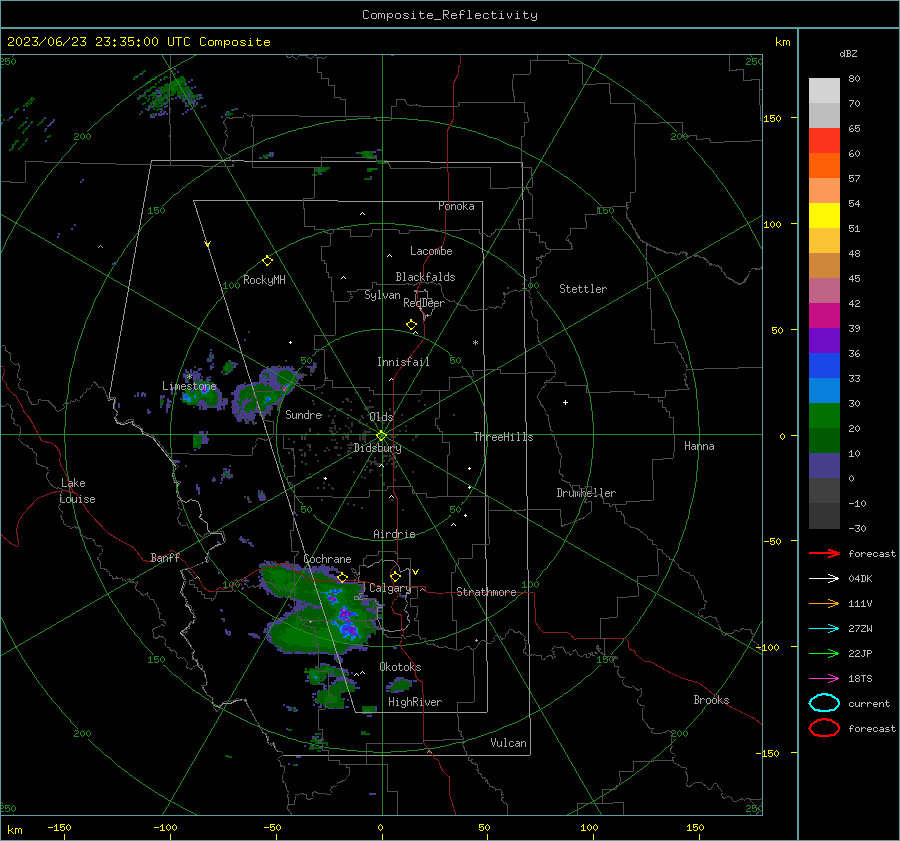The image size is (900, 841).
Task: Click the Vulcan town label
Action: (x=508, y=743)
